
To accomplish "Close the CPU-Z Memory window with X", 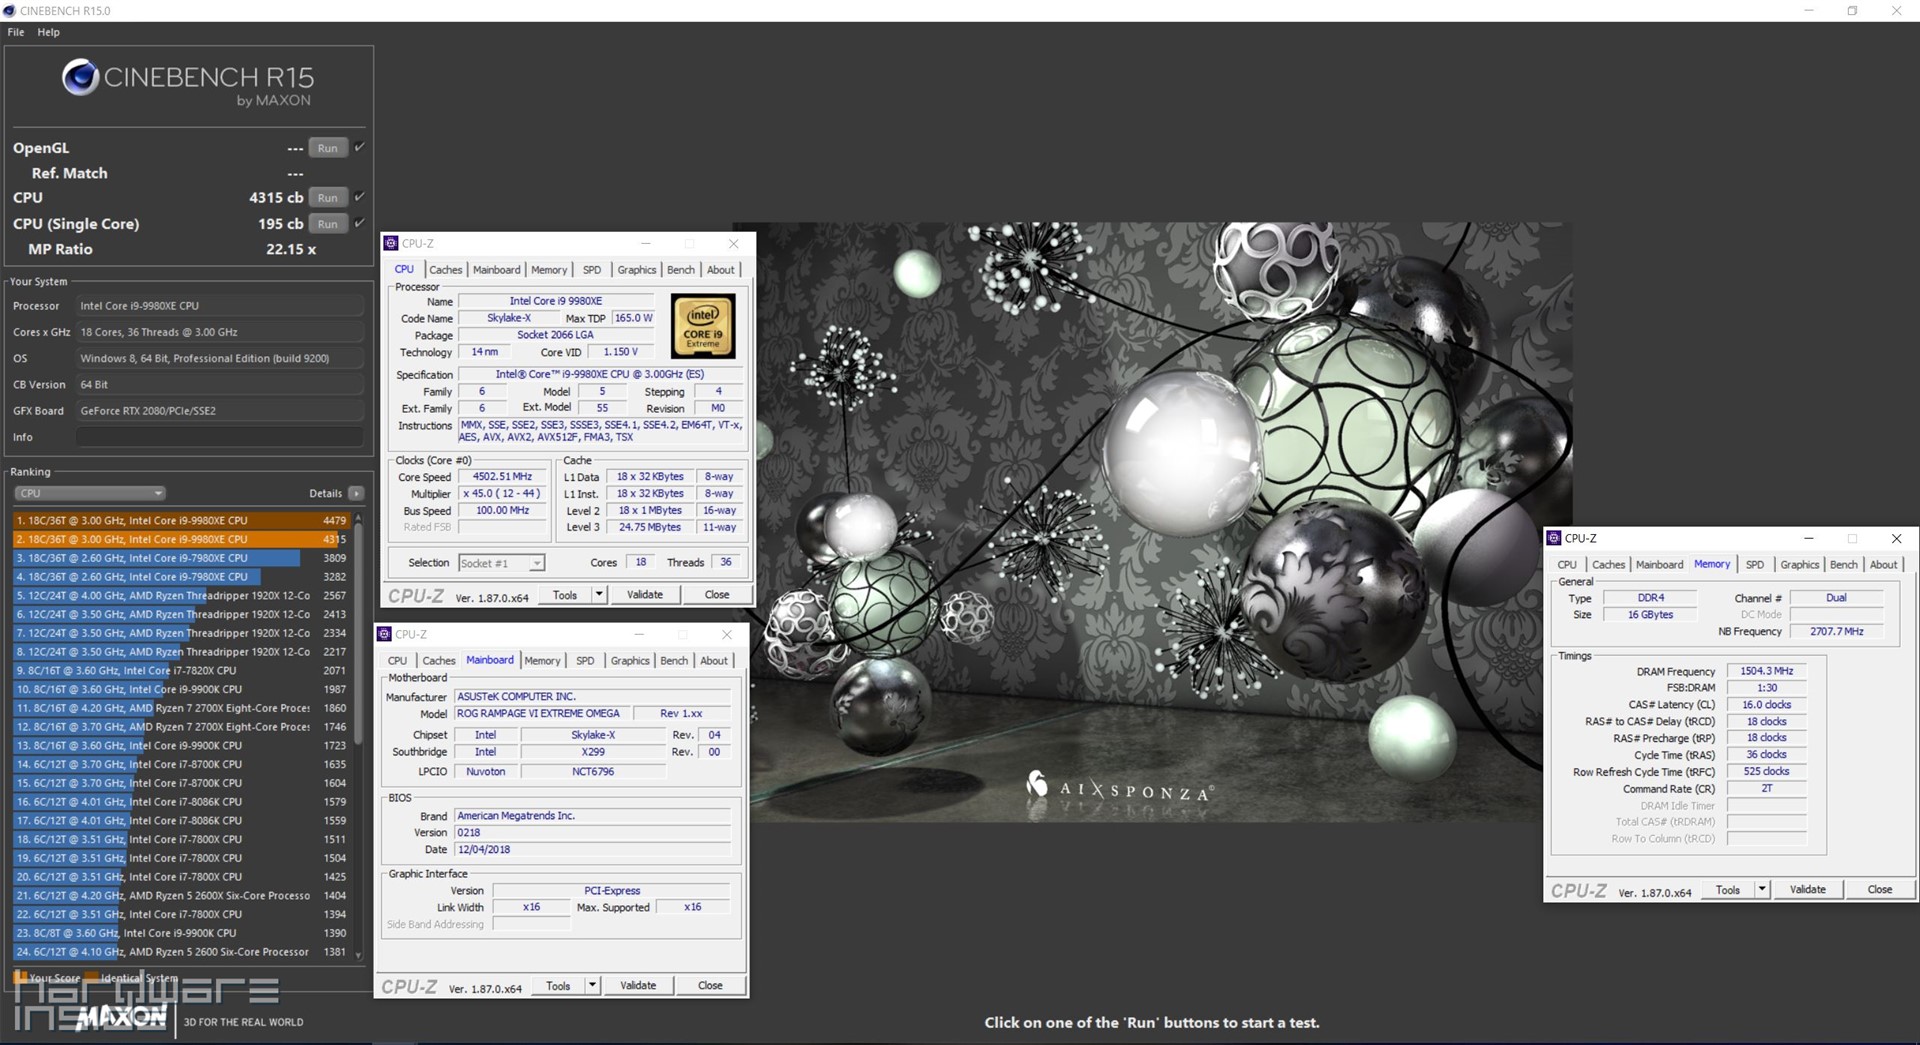I will tap(1896, 538).
